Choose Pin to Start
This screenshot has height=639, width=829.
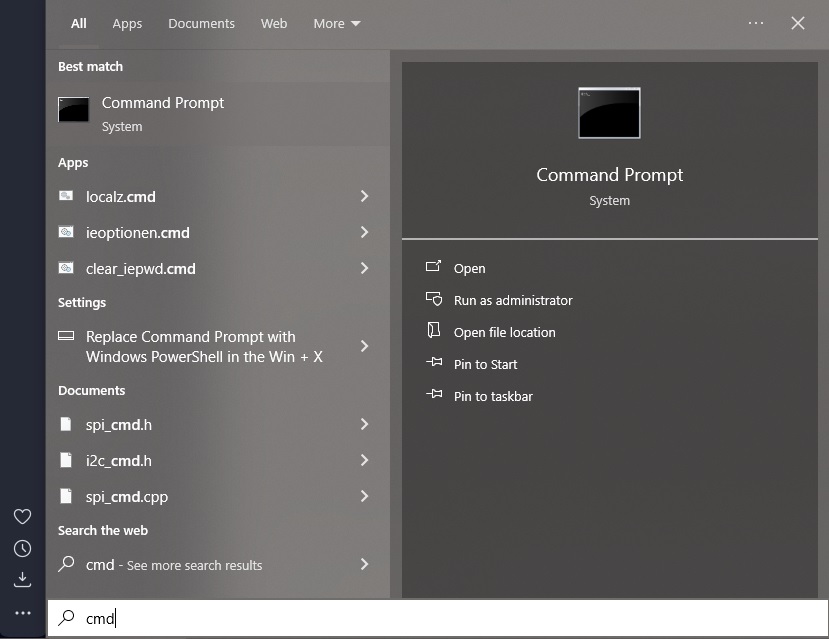click(x=485, y=365)
